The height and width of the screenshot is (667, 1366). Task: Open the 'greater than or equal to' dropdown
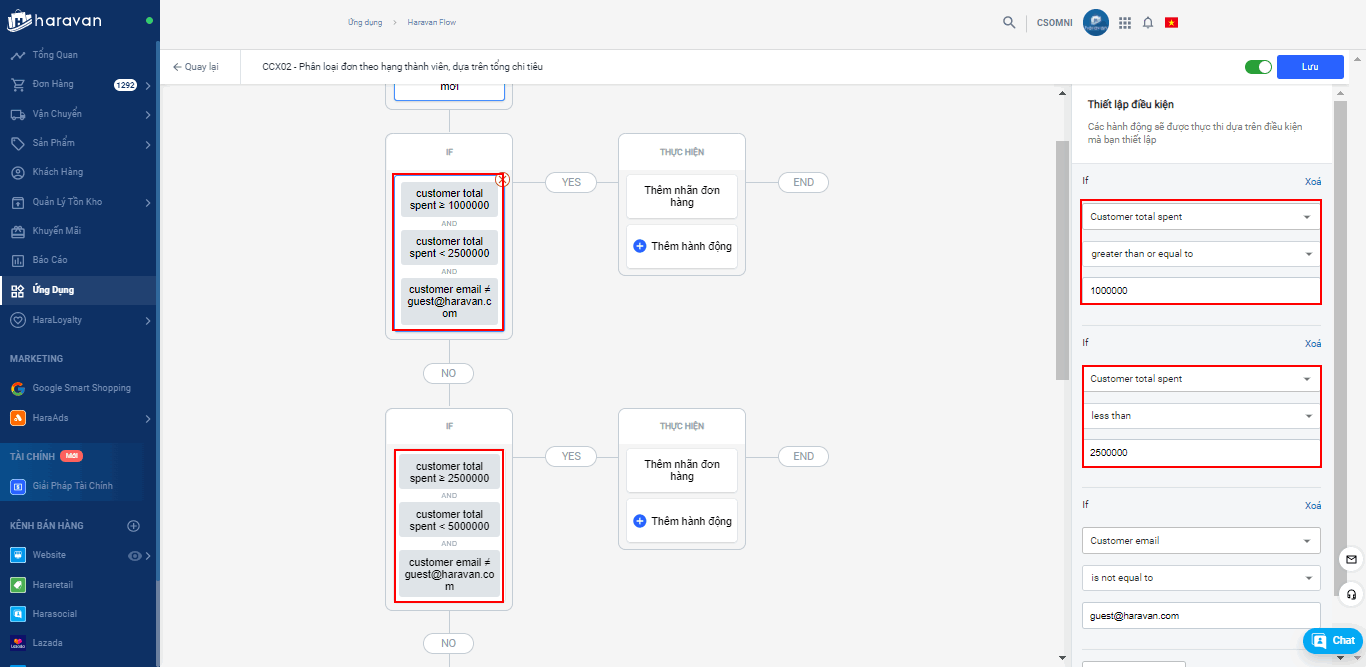[1200, 254]
